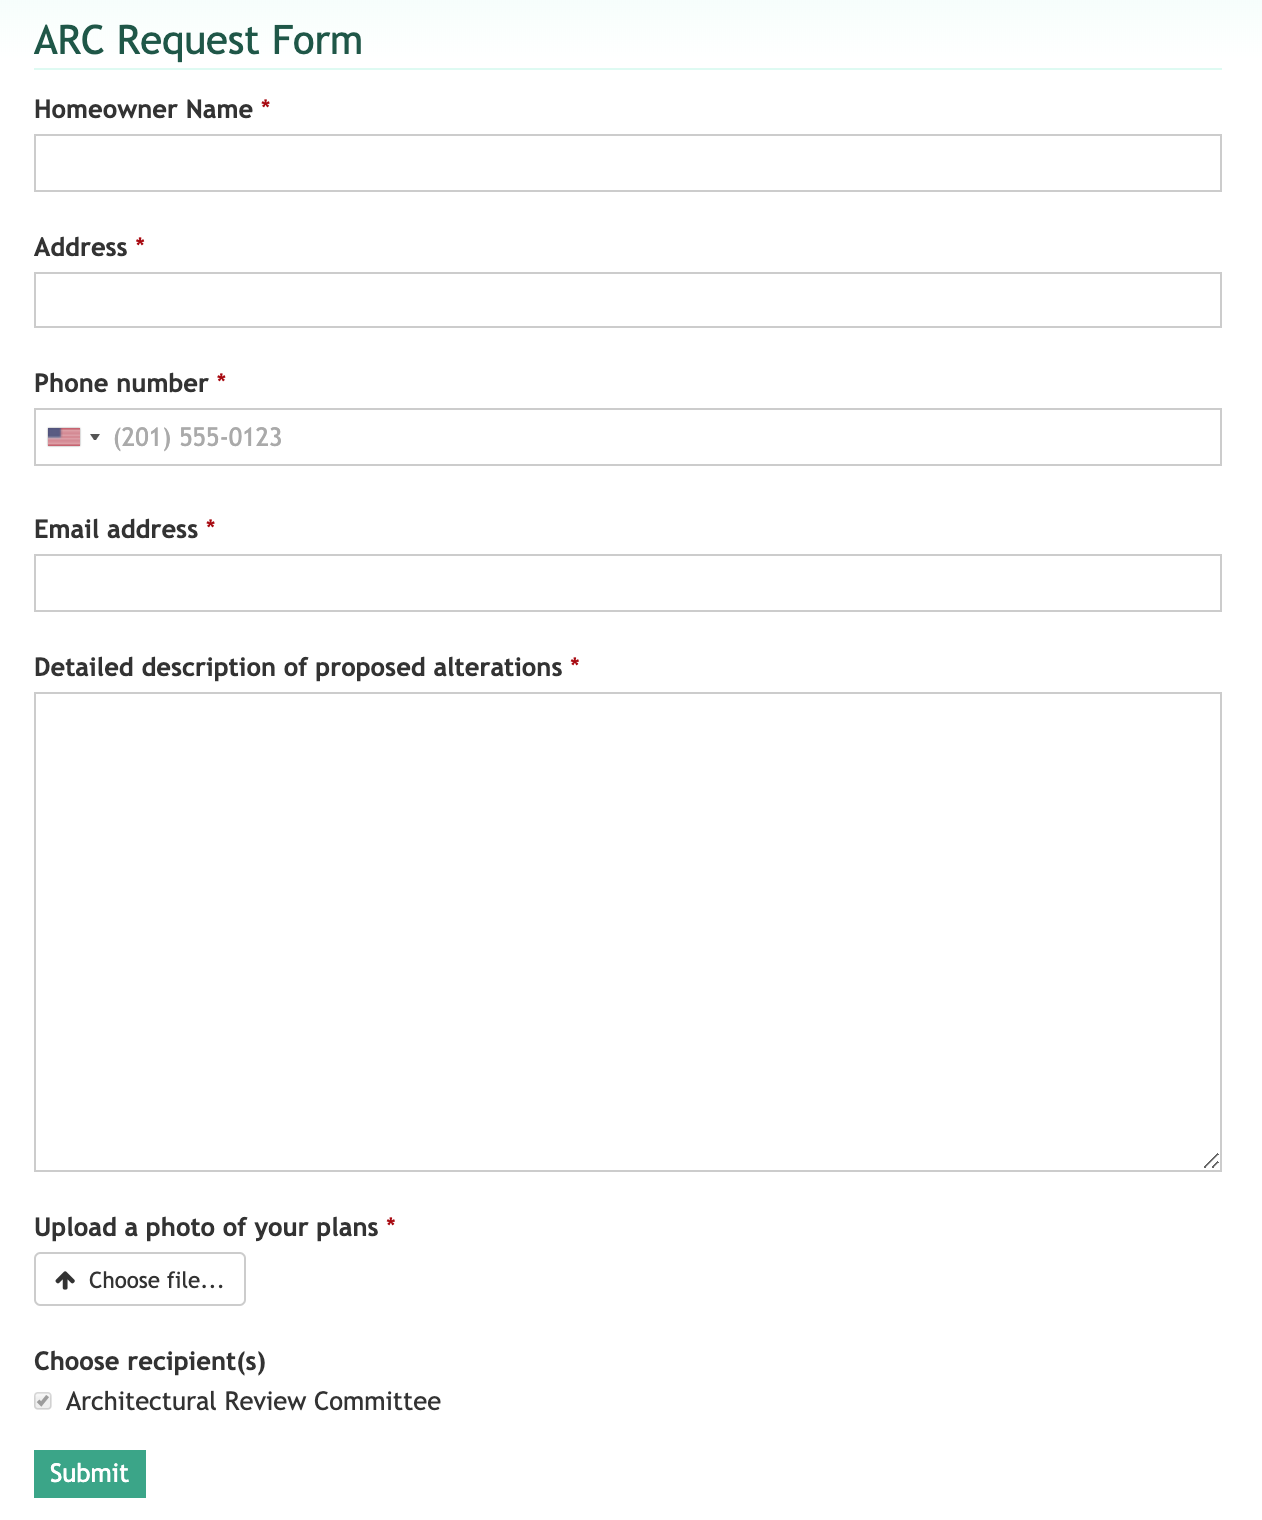Submit the ARC request form
The width and height of the screenshot is (1262, 1520).
(x=90, y=1473)
